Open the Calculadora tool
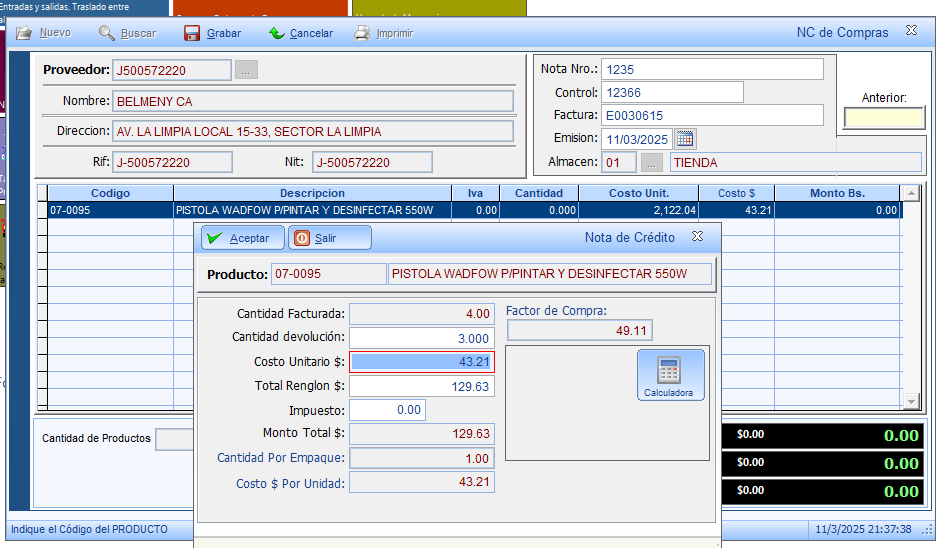Screen dimensions: 947x548 click(x=670, y=376)
